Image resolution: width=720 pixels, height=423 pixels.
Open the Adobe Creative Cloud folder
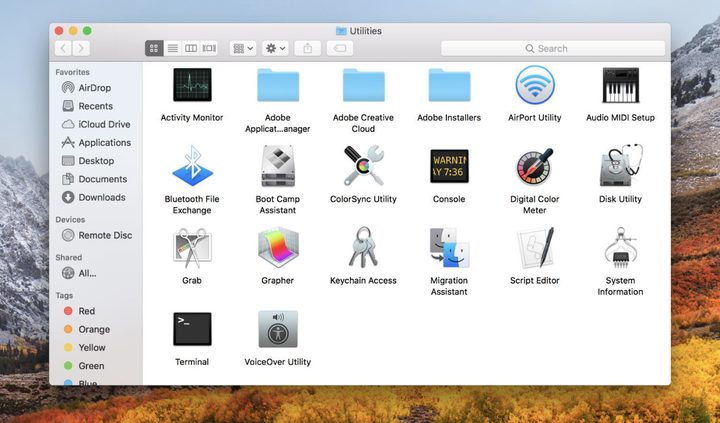click(363, 85)
